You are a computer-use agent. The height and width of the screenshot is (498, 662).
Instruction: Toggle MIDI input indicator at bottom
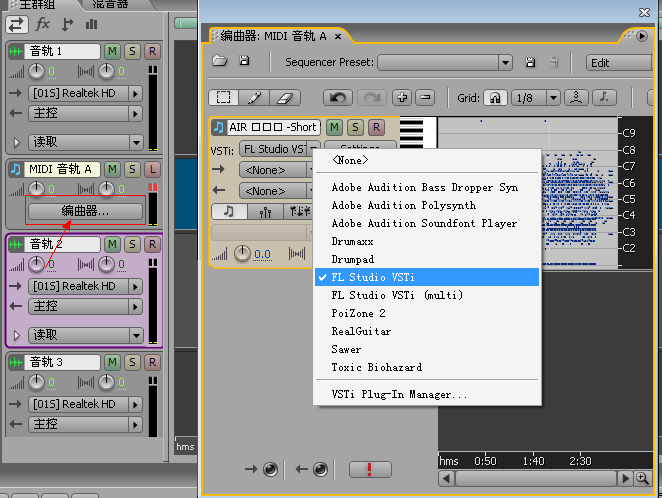(270, 469)
